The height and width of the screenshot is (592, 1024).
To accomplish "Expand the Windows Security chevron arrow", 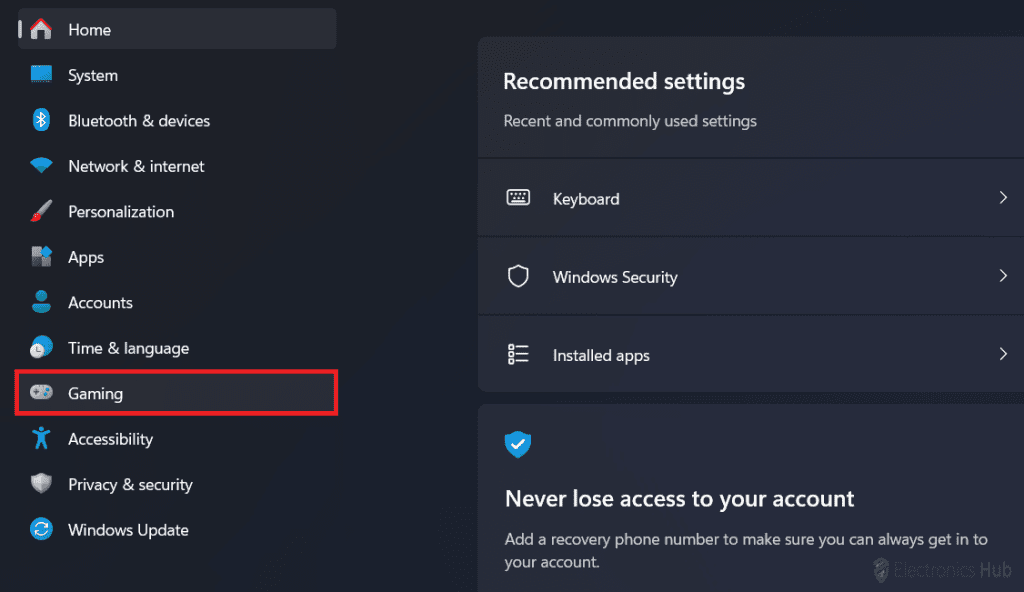I will click(x=1002, y=276).
